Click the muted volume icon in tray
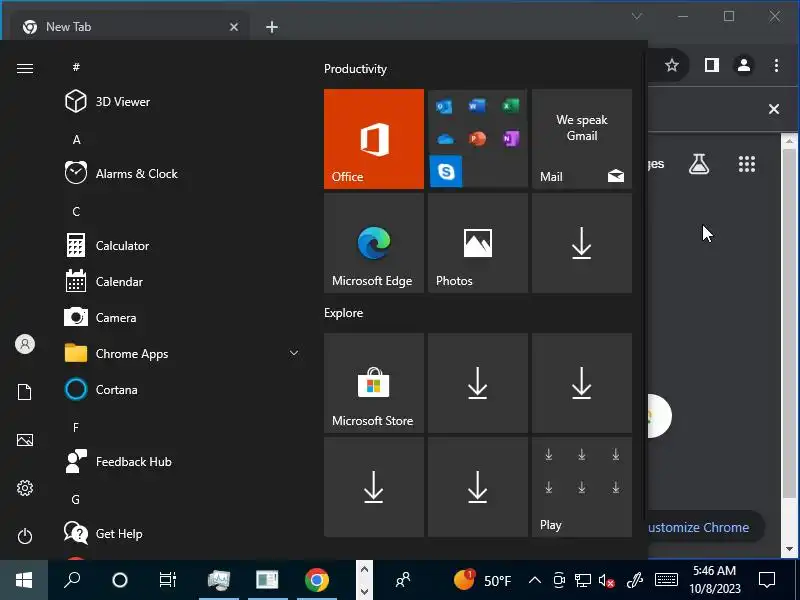800x600 pixels. pyautogui.click(x=606, y=580)
